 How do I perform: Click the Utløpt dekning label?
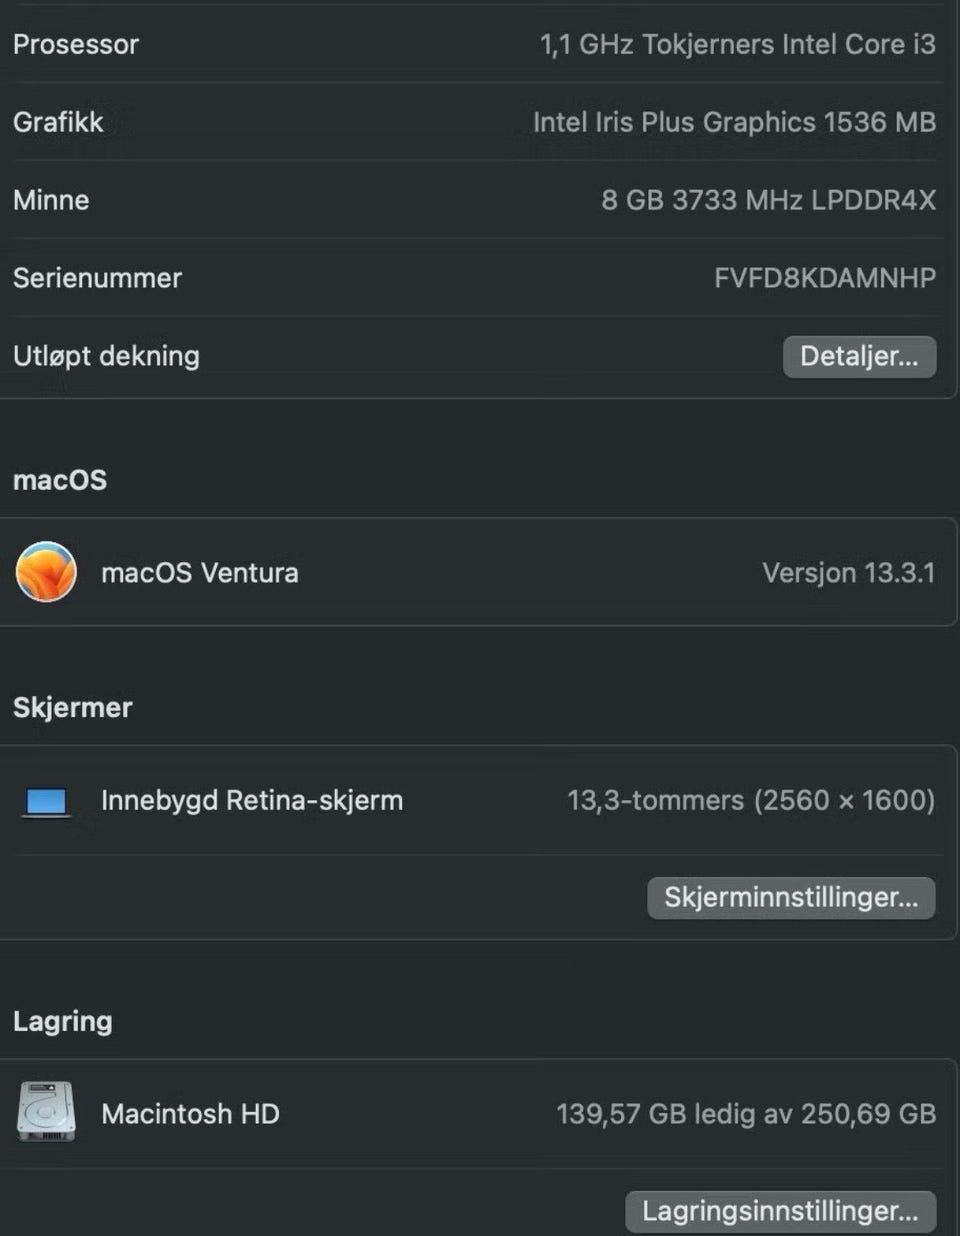point(106,356)
